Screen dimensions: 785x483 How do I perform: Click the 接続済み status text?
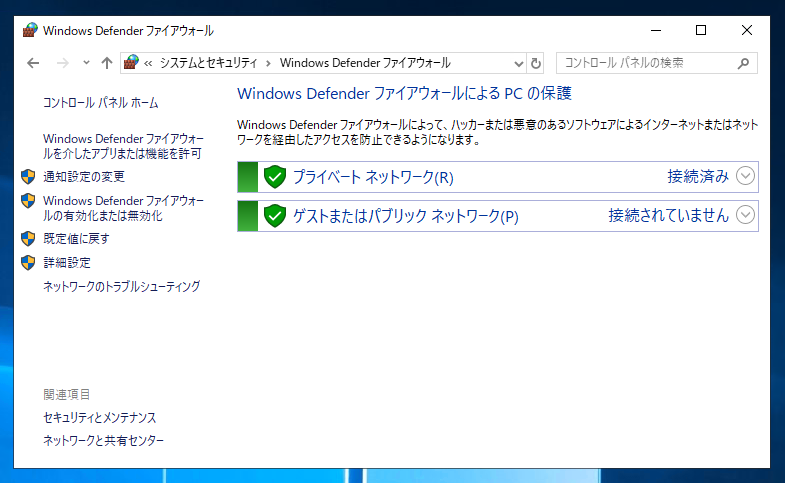pos(698,176)
